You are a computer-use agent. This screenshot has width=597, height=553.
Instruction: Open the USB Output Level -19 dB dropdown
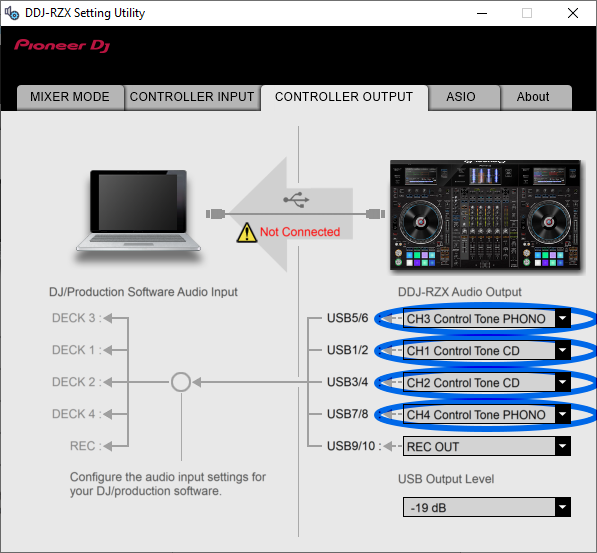487,507
